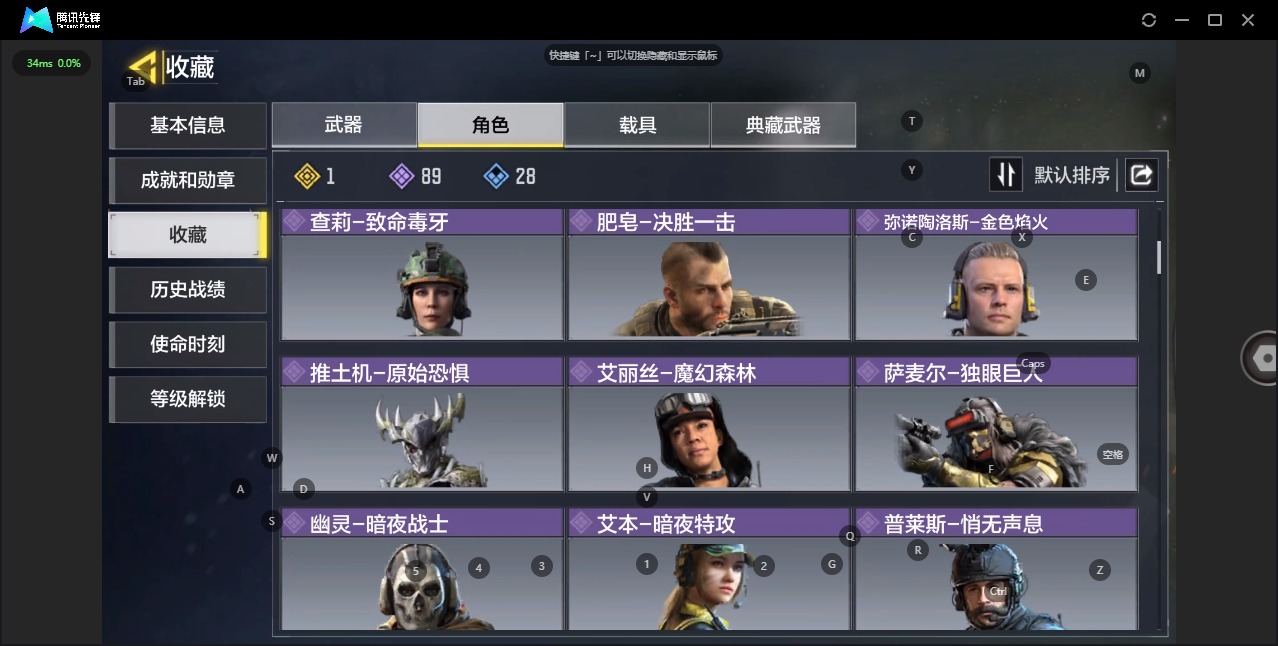Click the Tencent Pioneer logo
The height and width of the screenshot is (646, 1278).
(x=61, y=20)
